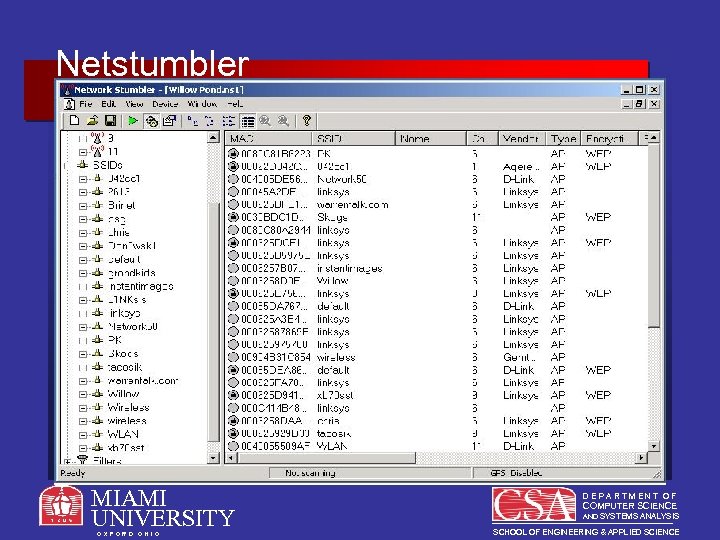720x540 pixels.
Task: Save the capture with the floppy disk icon
Action: click(x=110, y=120)
